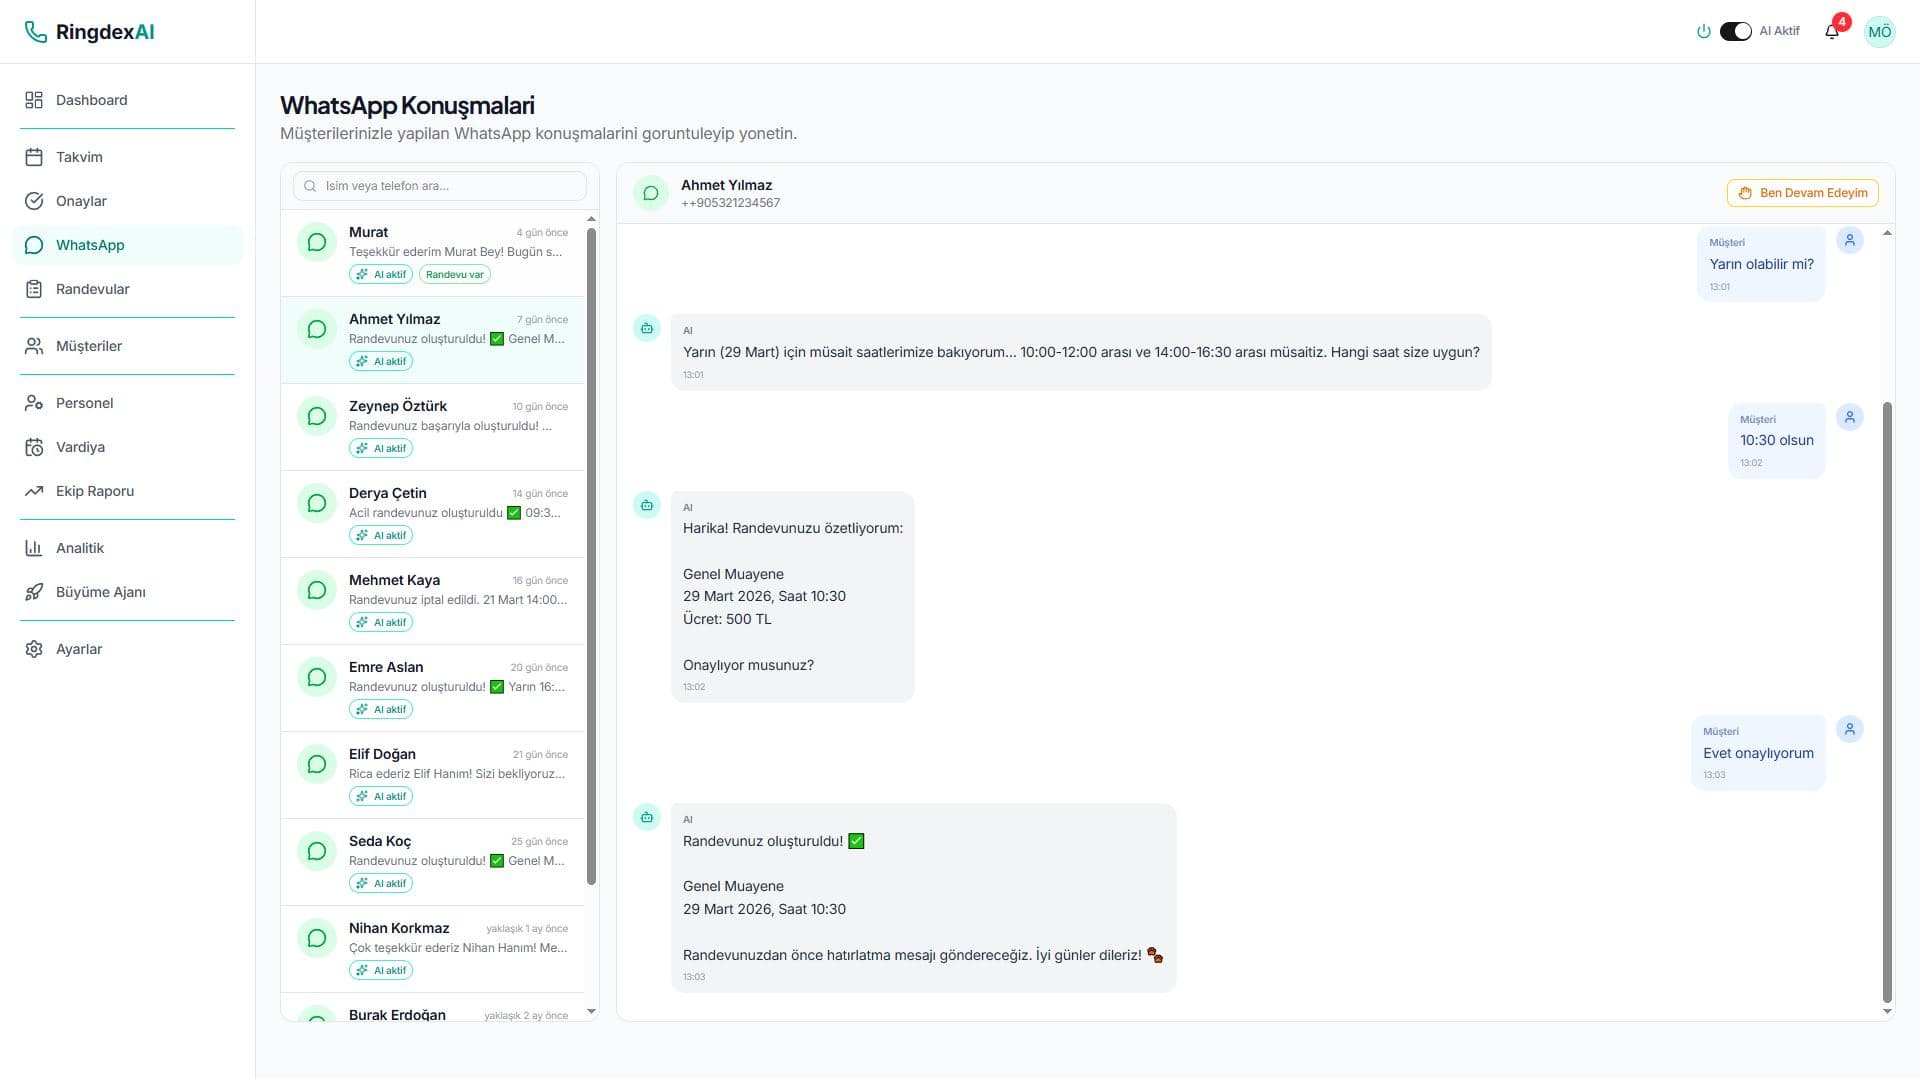Viewport: 1920px width, 1079px height.
Task: Click the AI bot icon beside the 13:01 message
Action: [x=647, y=328]
